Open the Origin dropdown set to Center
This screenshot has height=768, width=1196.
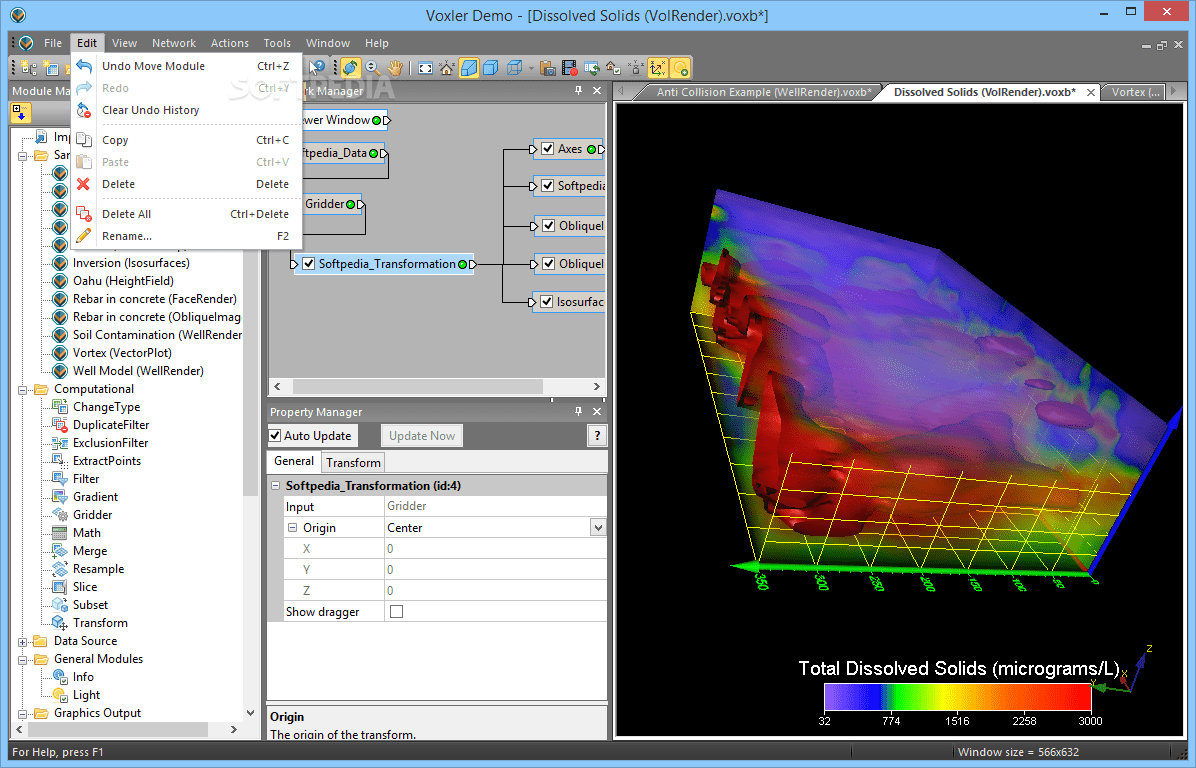597,526
